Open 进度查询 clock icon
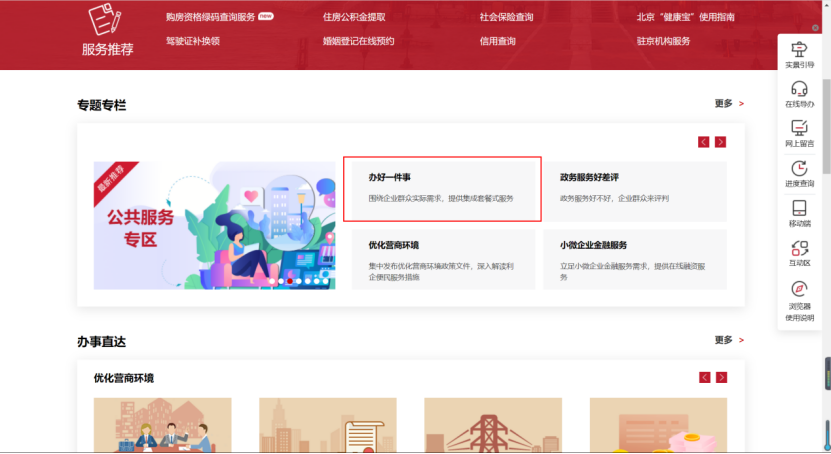This screenshot has width=831, height=454. [x=799, y=168]
